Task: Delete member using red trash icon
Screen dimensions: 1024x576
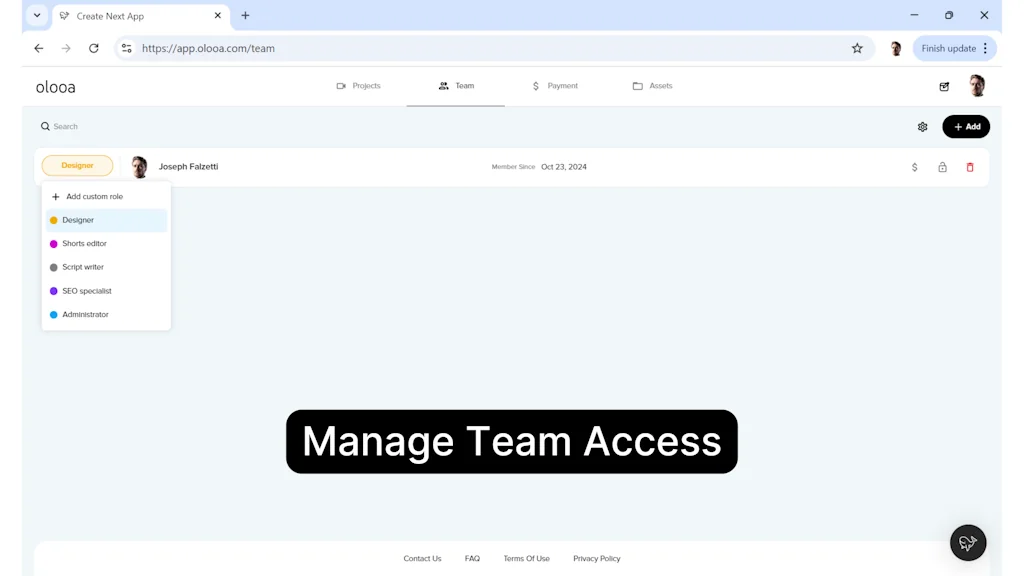Action: pyautogui.click(x=970, y=167)
